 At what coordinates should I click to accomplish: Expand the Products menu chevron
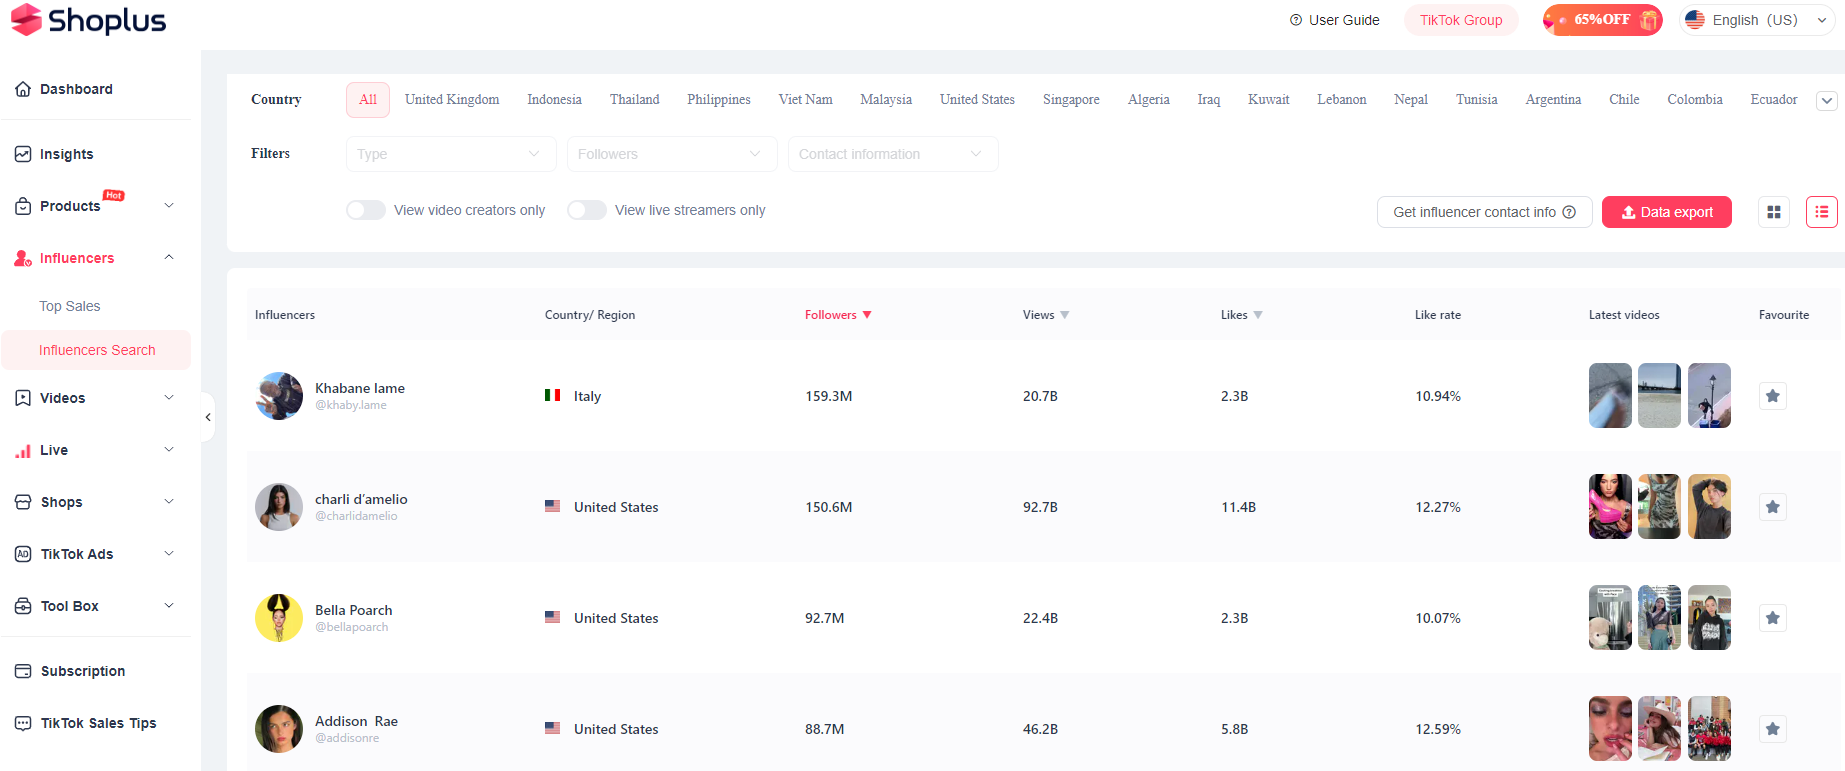coord(169,205)
